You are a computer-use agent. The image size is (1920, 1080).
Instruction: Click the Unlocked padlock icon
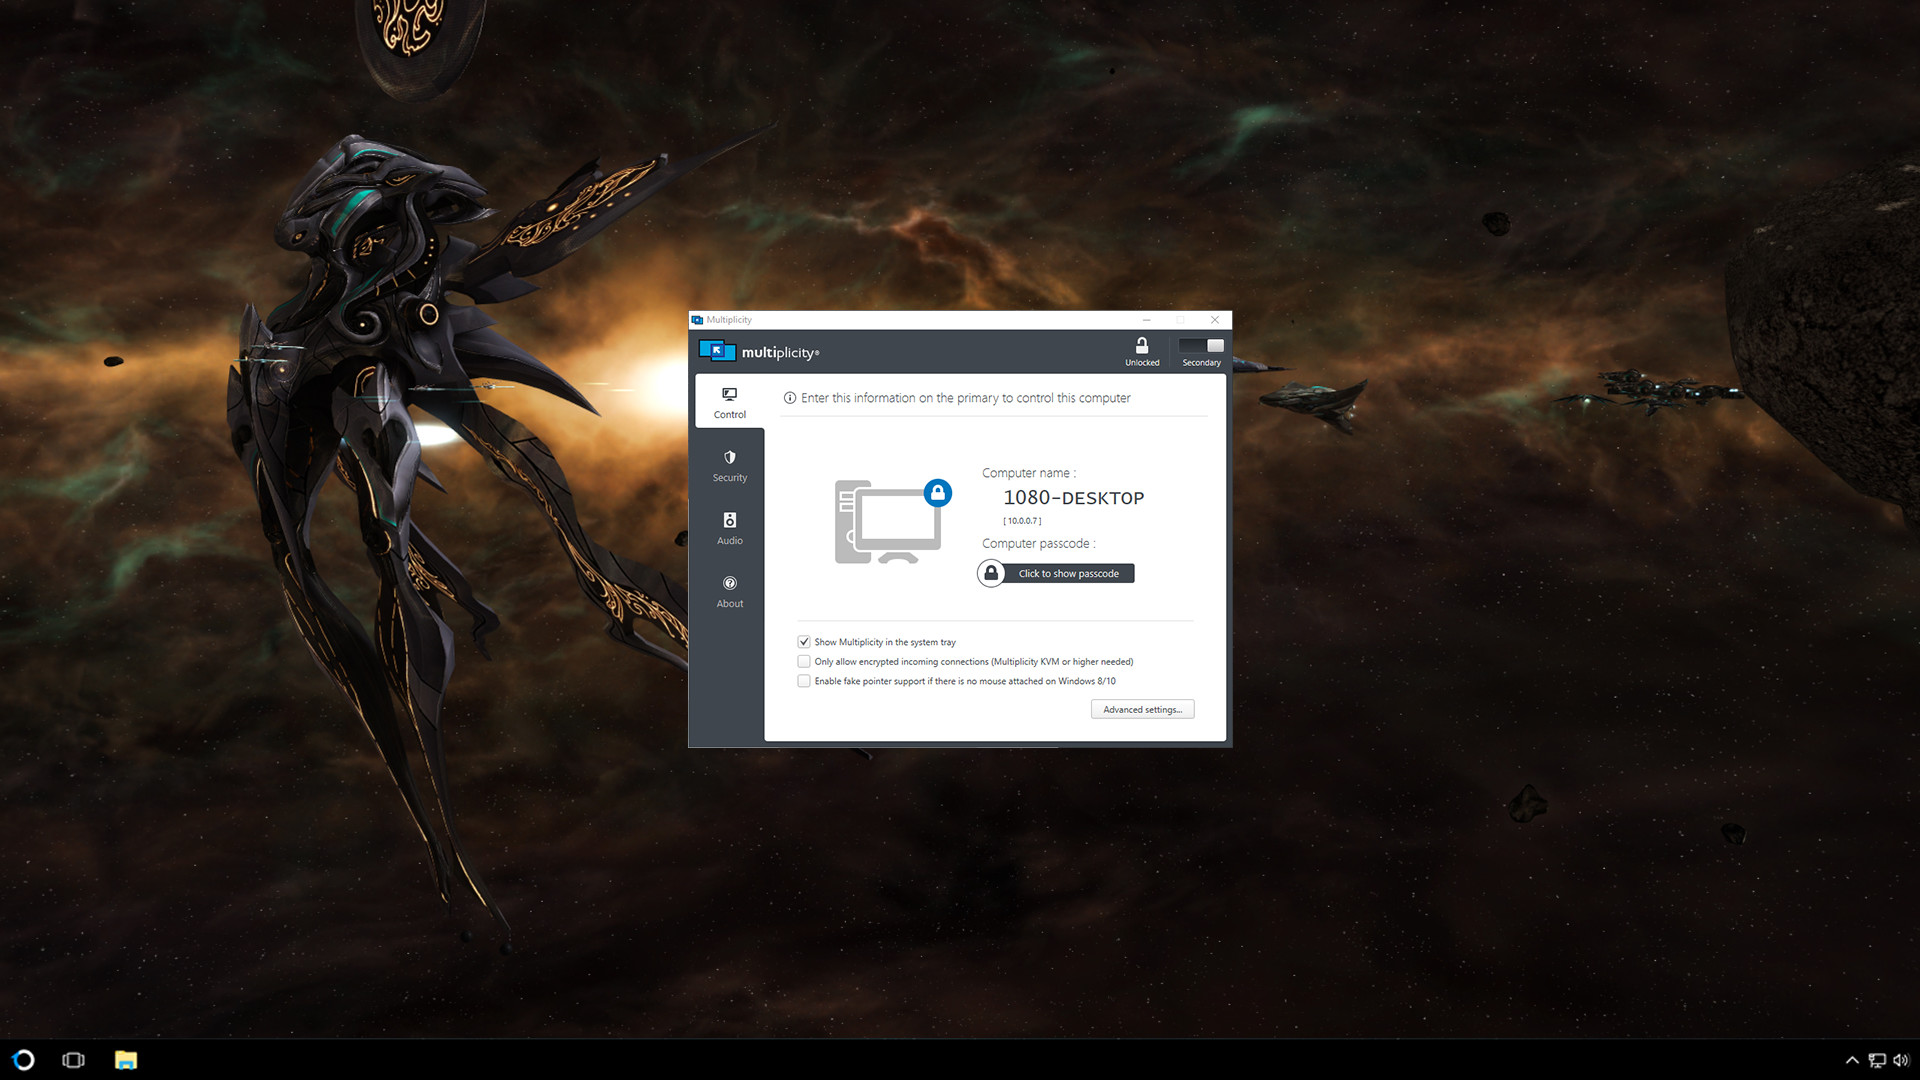click(x=1141, y=348)
